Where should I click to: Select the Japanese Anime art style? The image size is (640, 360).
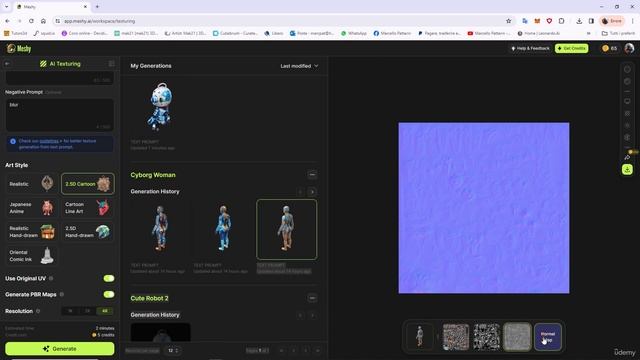(x=31, y=208)
